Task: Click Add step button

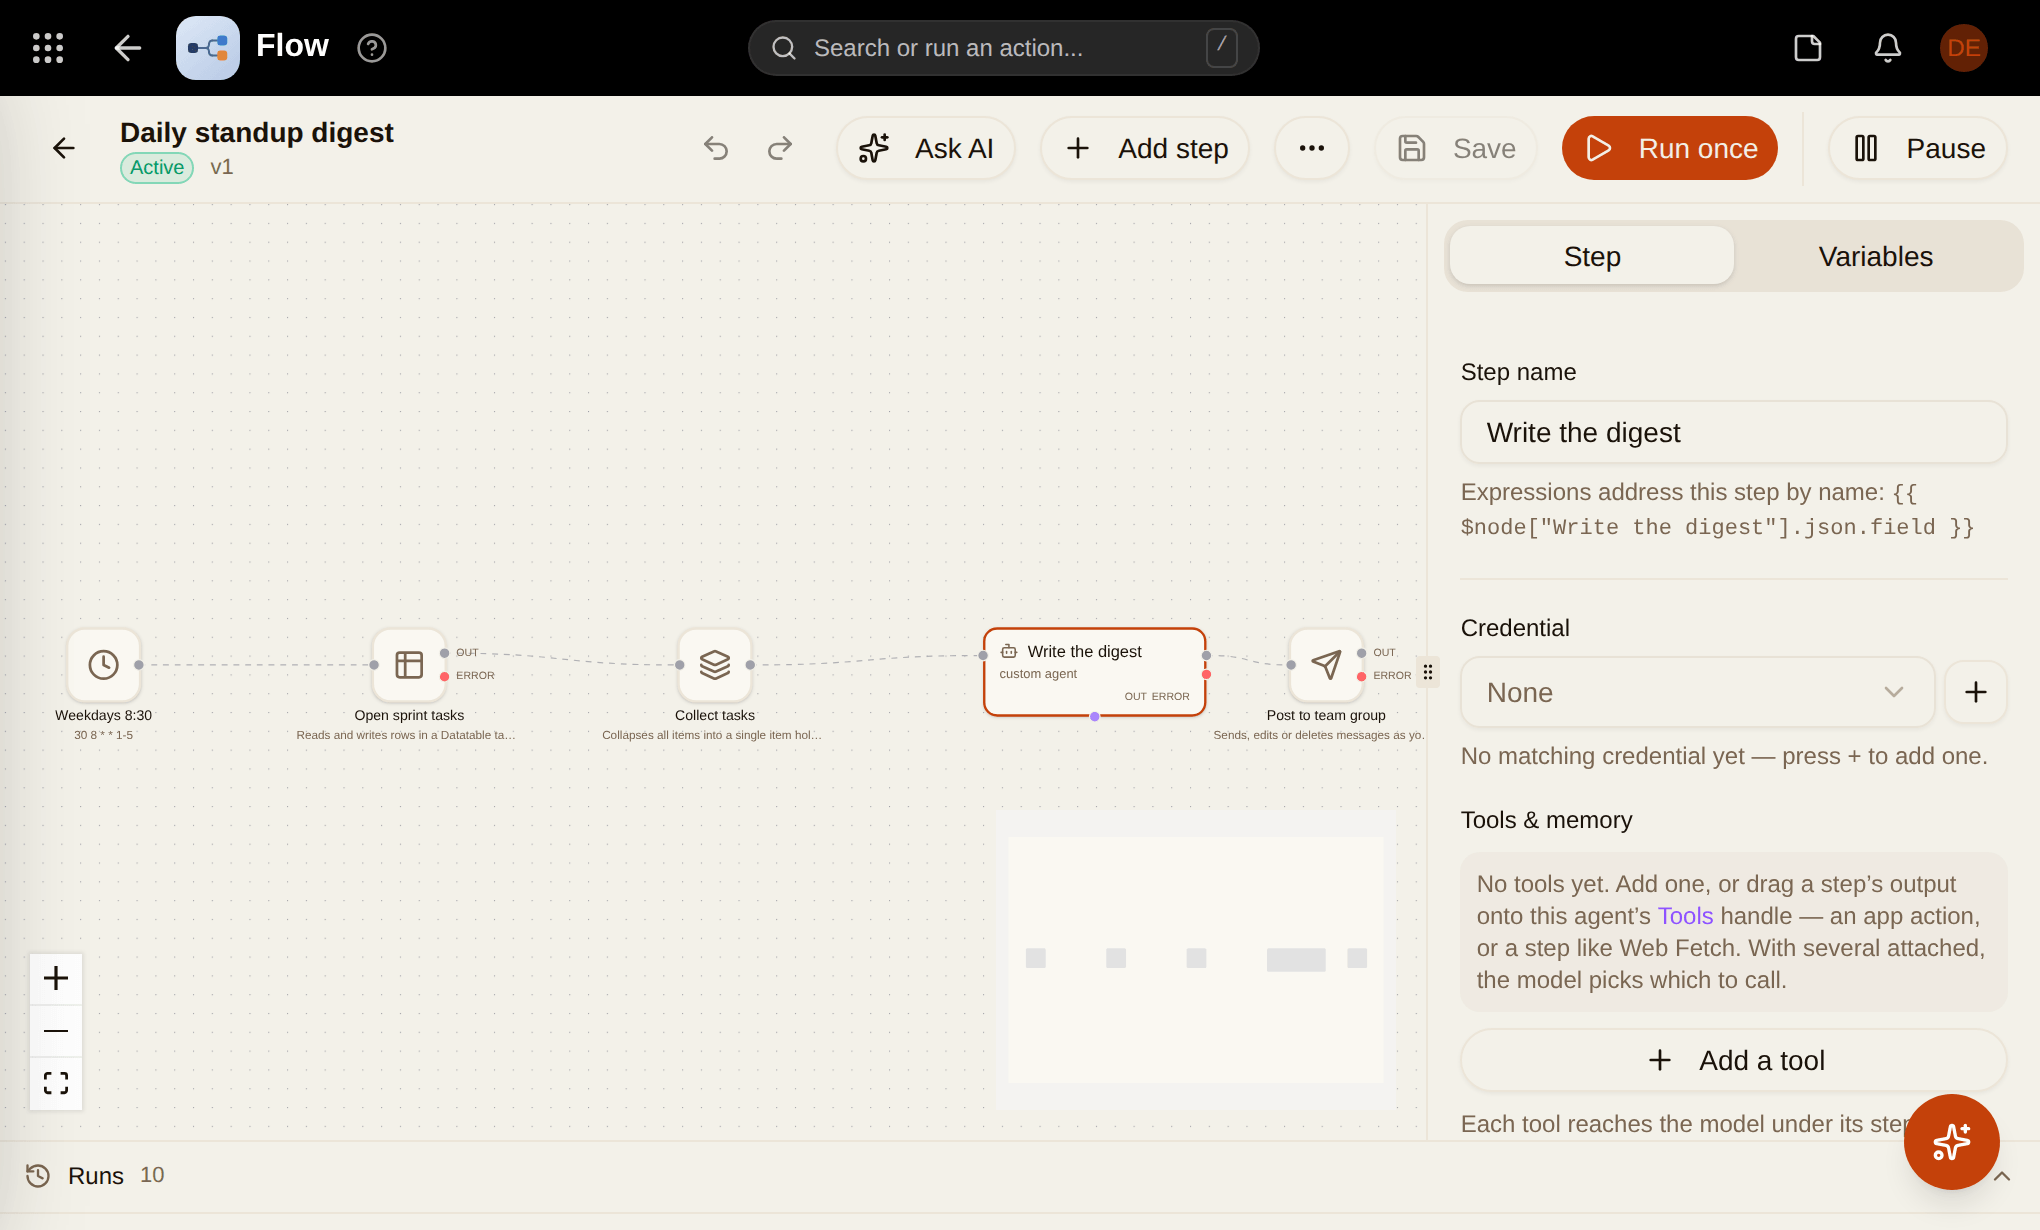Action: coord(1145,148)
